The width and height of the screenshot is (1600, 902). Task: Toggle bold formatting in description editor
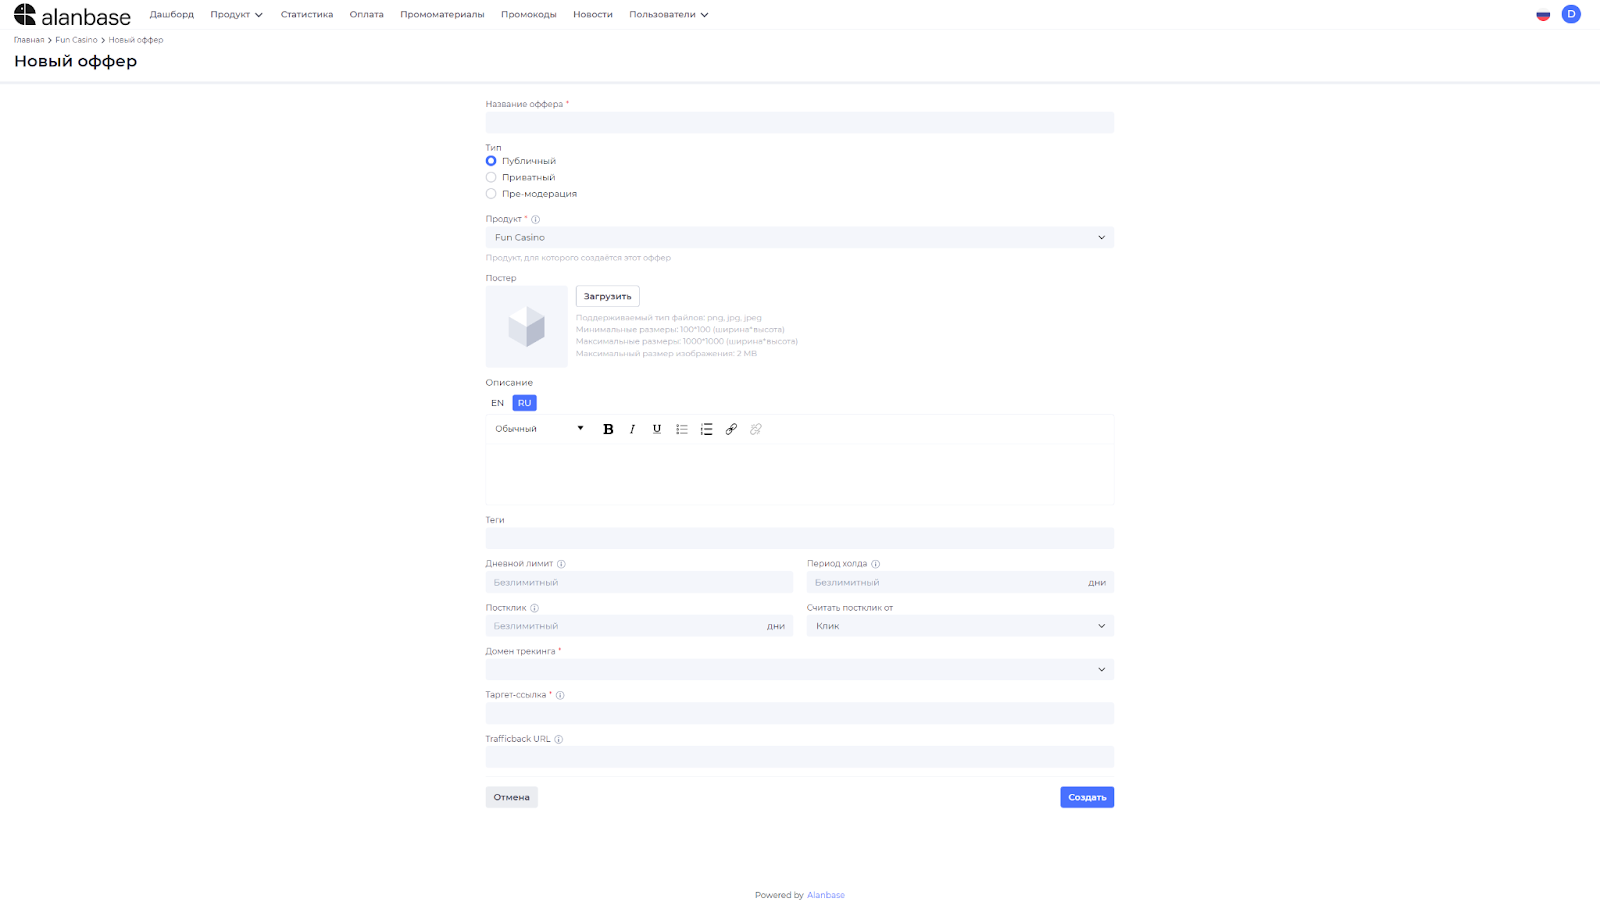[x=608, y=429]
